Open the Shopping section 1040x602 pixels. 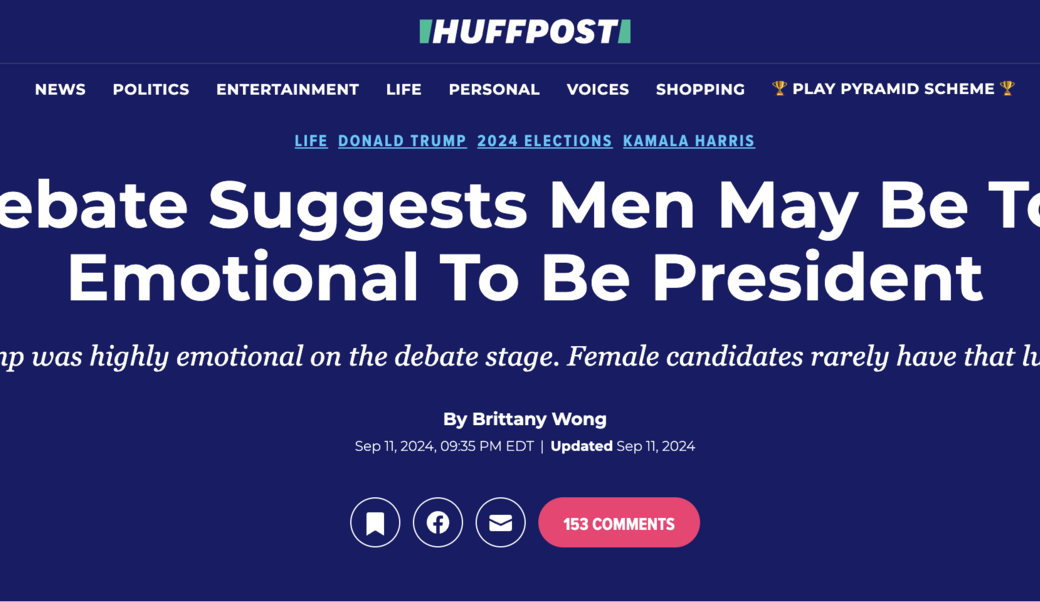click(x=700, y=89)
